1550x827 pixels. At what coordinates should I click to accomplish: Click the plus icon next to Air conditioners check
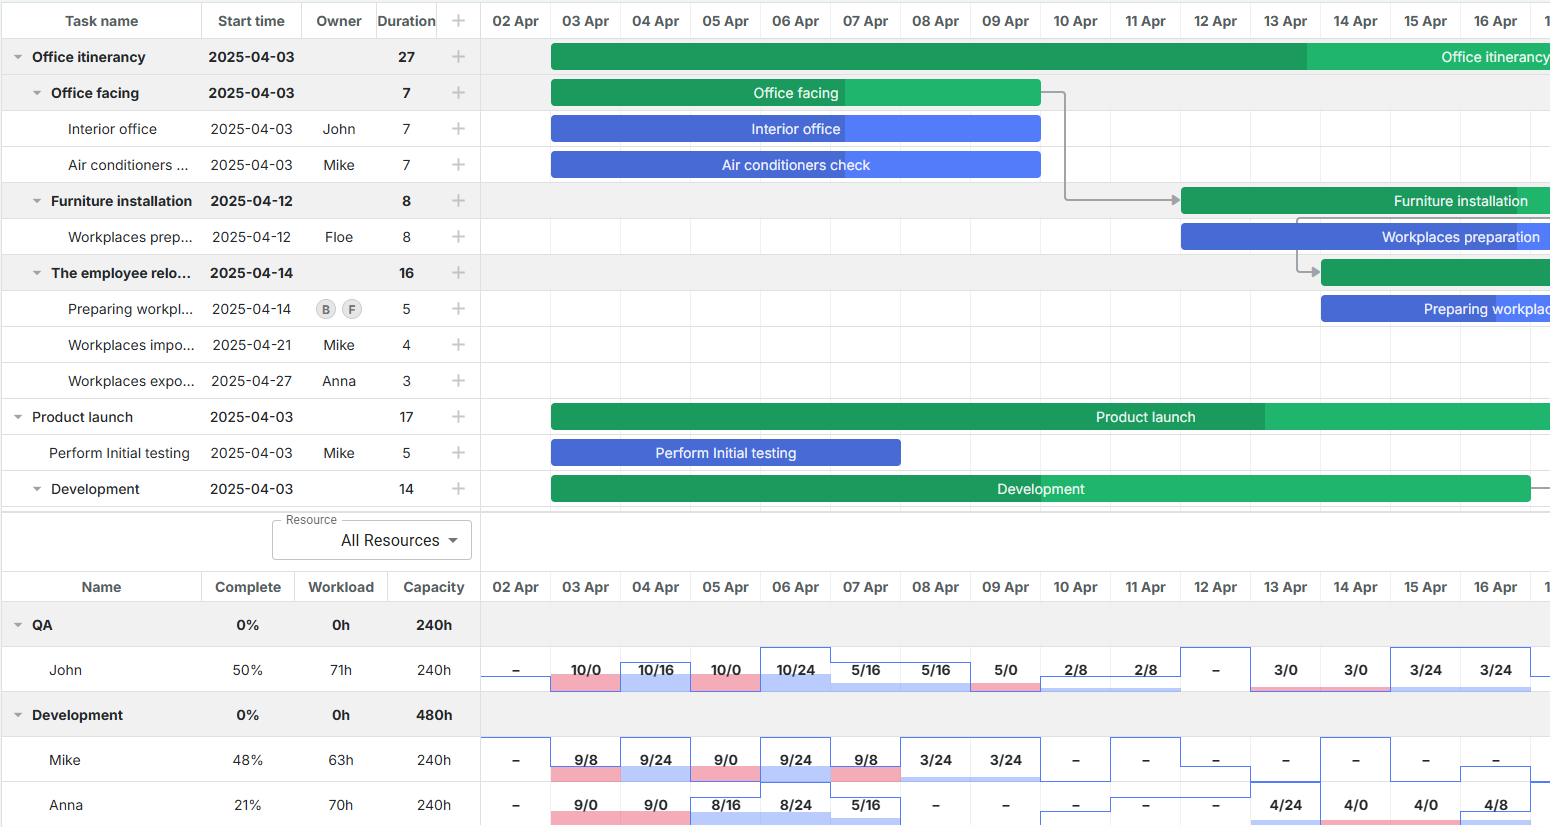pos(458,165)
